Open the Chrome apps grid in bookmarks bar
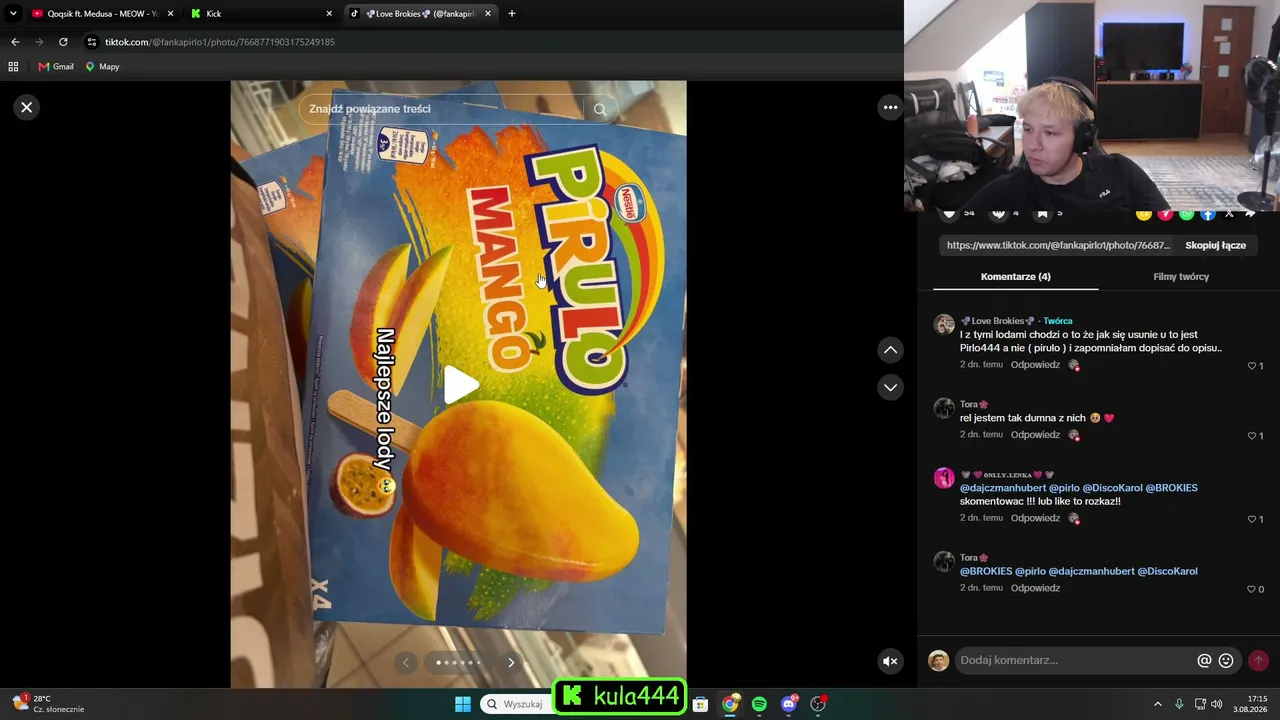This screenshot has height=720, width=1280. 13,67
